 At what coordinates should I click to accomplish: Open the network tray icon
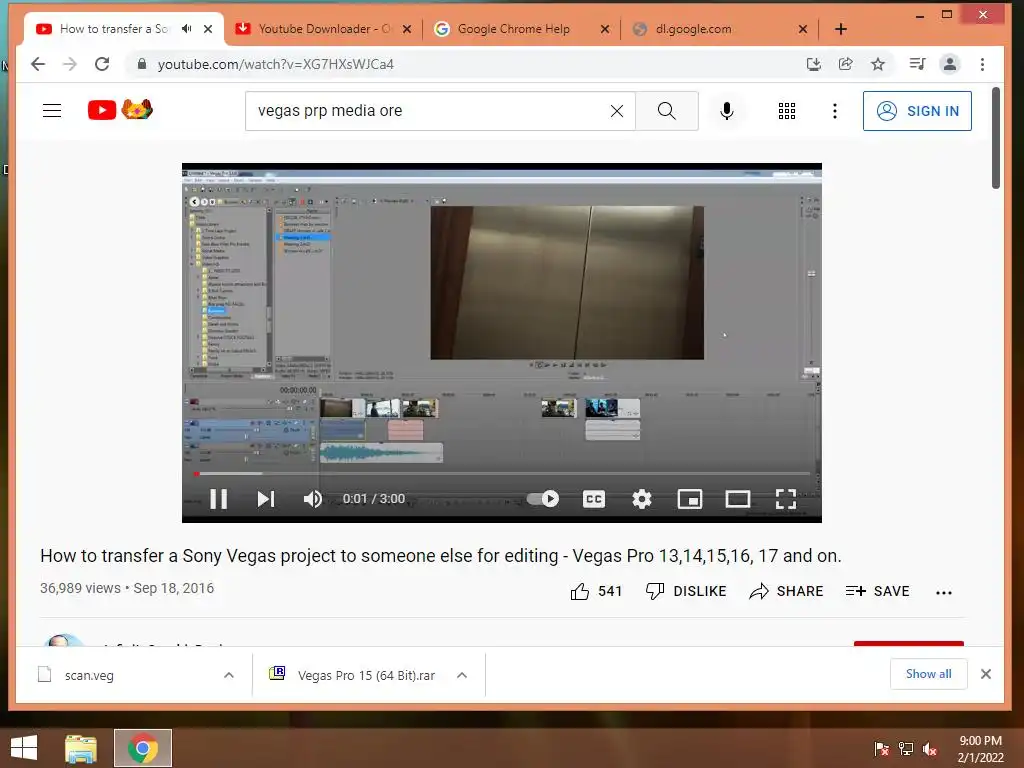pos(906,749)
